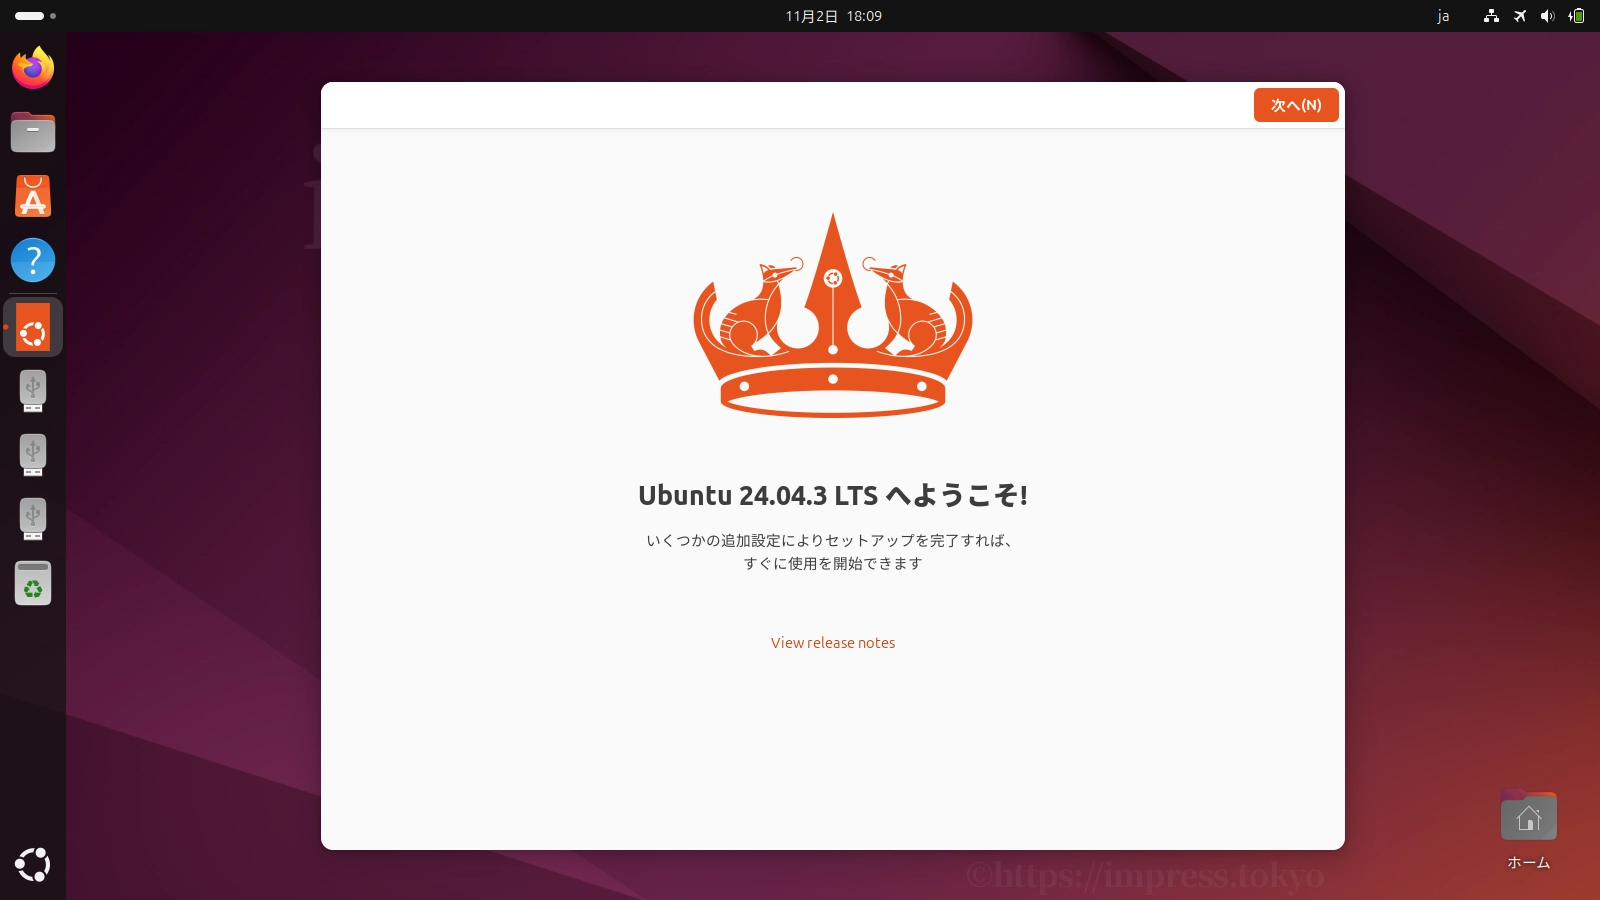
Task: Click the wired network status icon
Action: (1491, 16)
